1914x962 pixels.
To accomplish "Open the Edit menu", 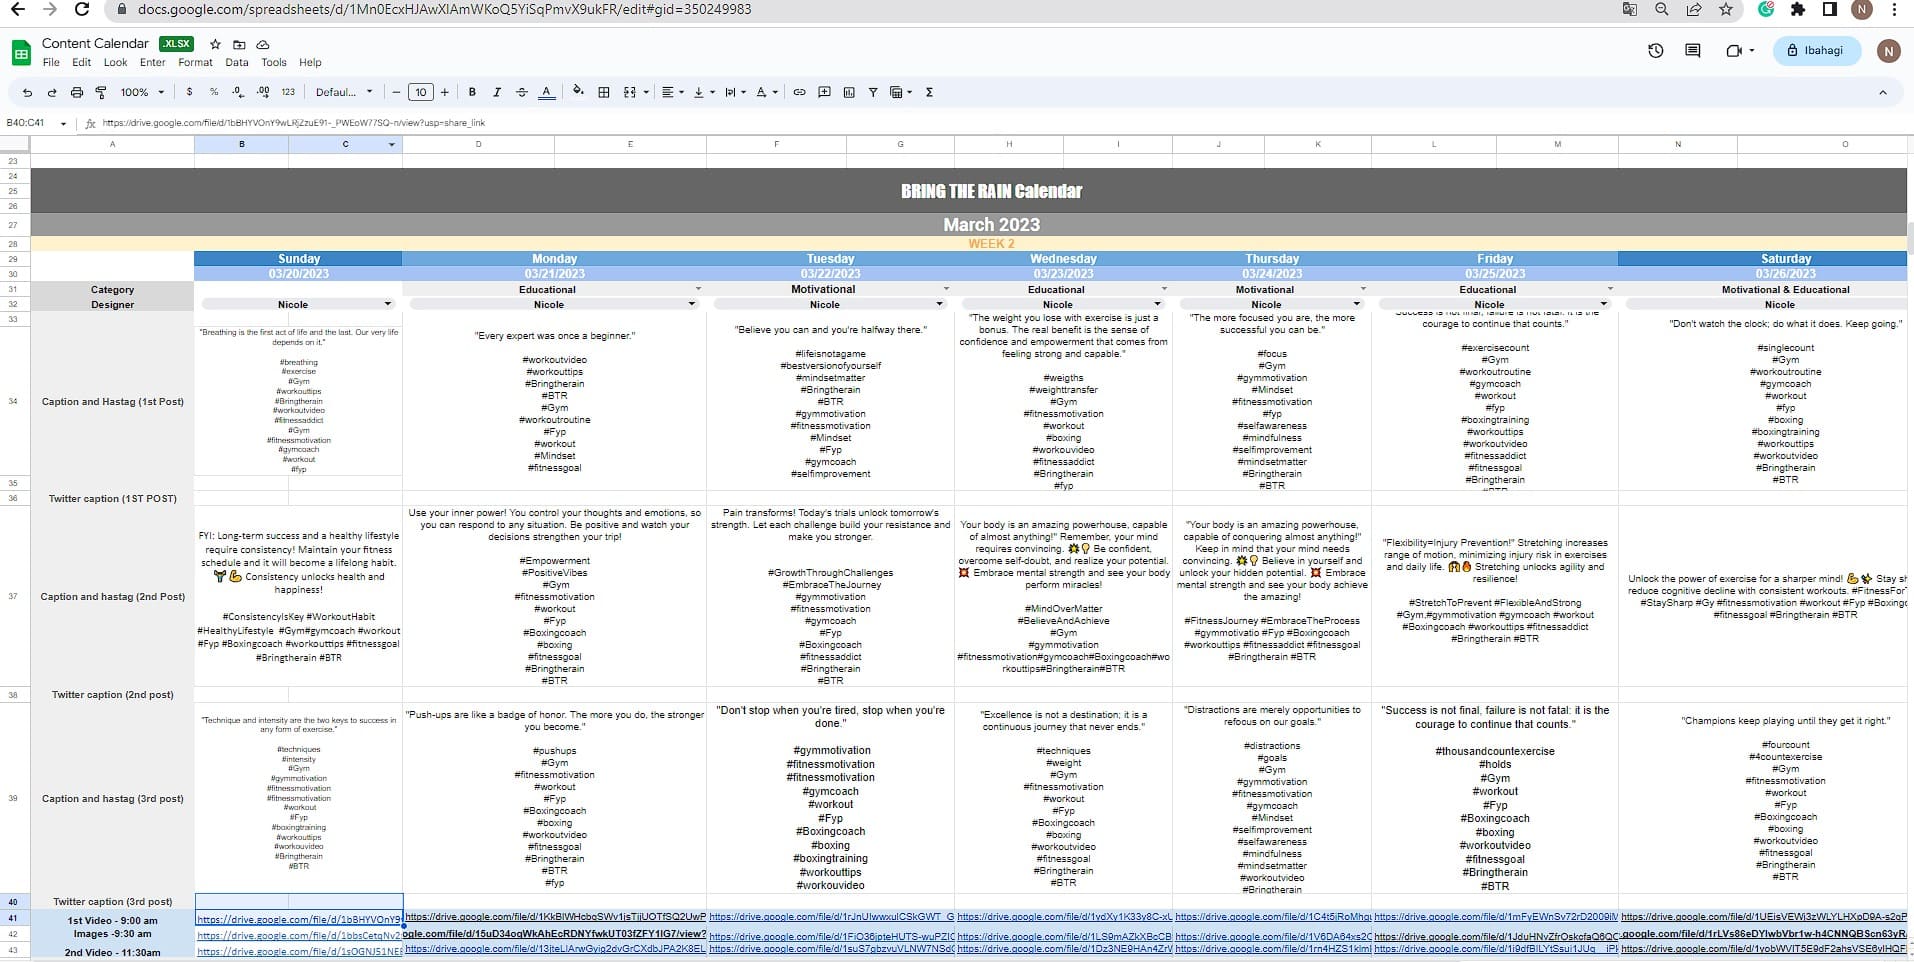I will point(82,62).
